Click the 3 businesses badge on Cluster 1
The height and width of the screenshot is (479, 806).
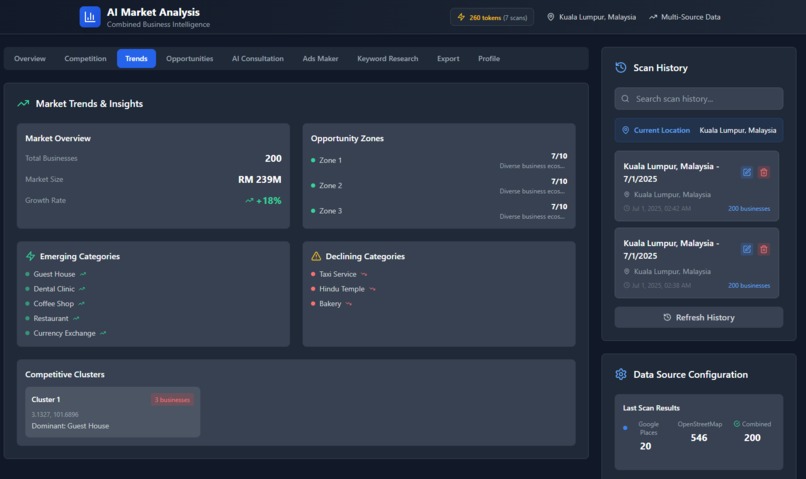(172, 400)
